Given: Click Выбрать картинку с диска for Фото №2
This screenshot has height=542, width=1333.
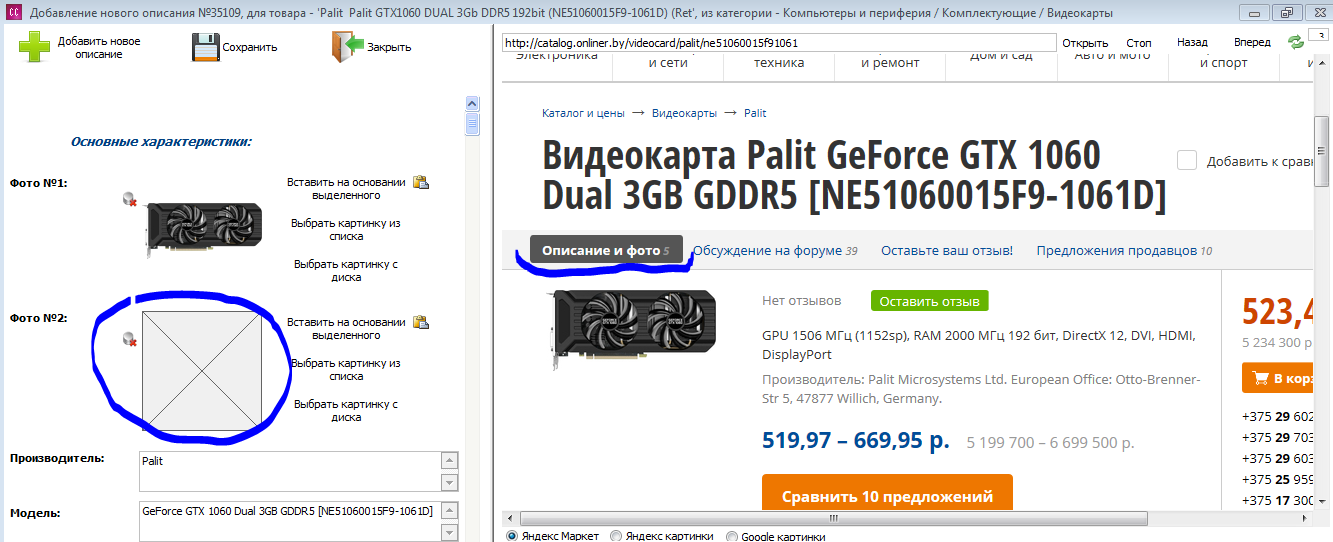Looking at the screenshot, I should pyautogui.click(x=346, y=411).
